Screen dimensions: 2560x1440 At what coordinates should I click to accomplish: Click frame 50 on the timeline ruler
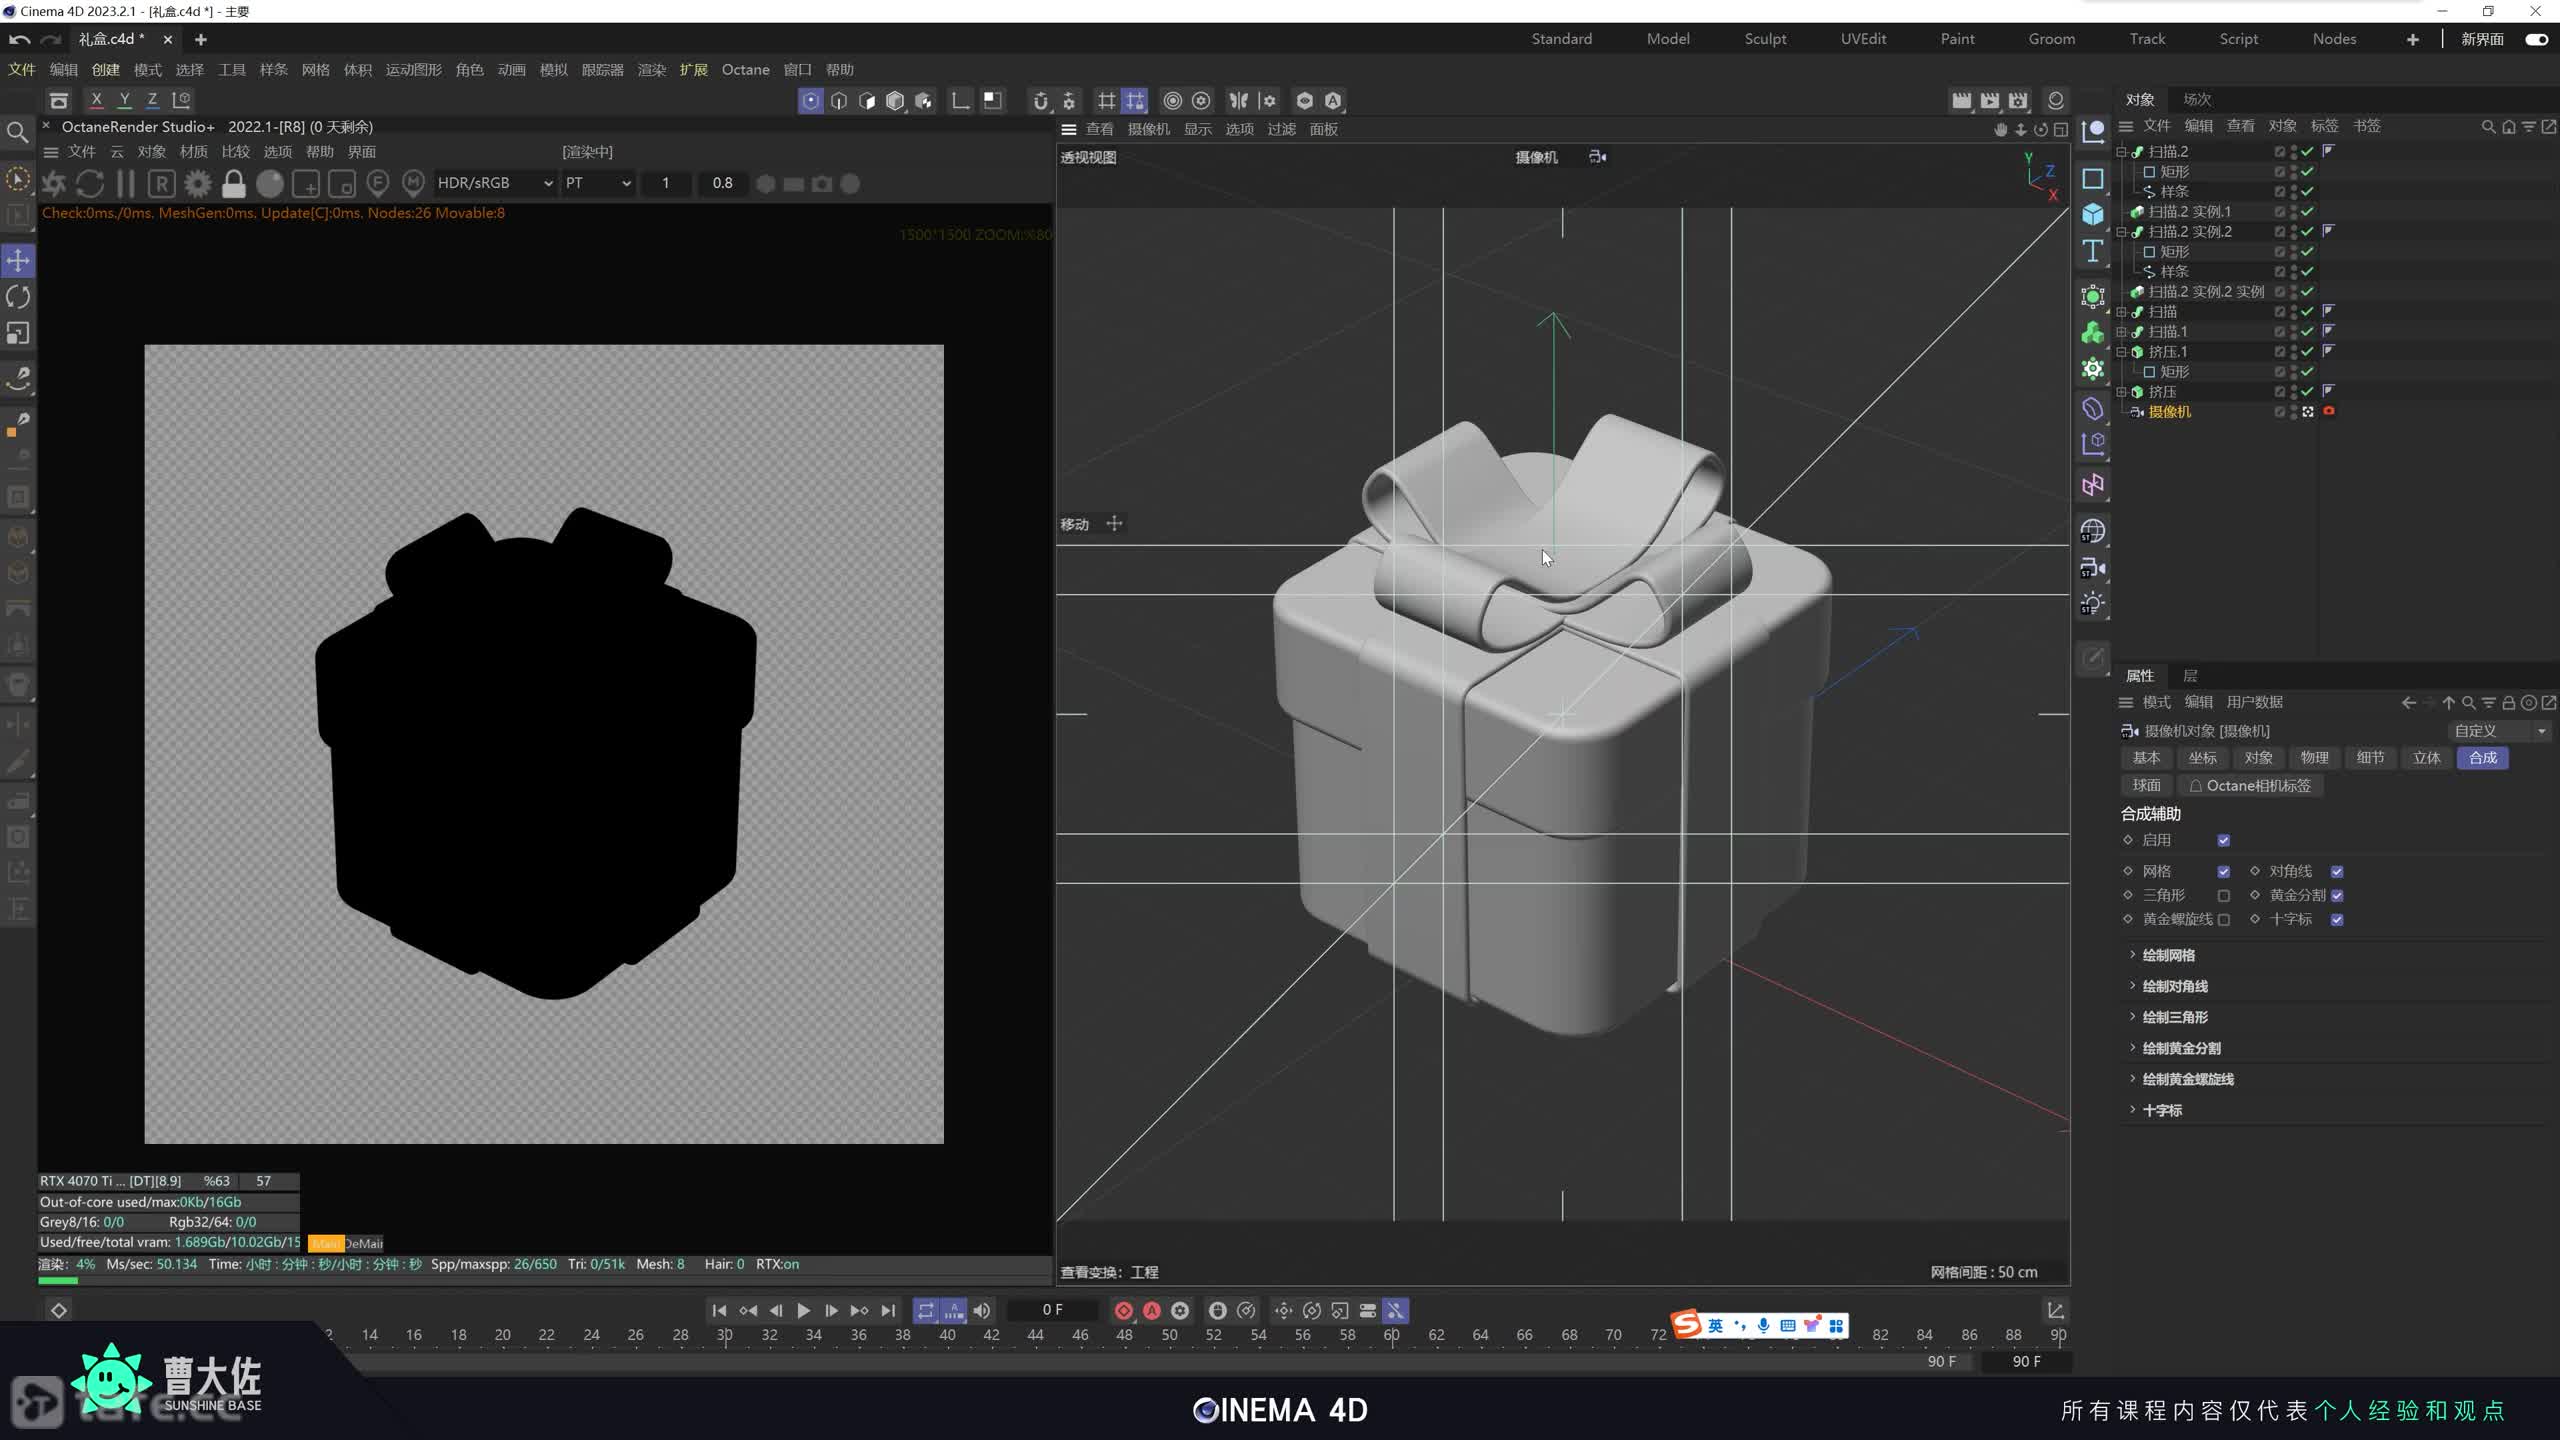point(1169,1335)
